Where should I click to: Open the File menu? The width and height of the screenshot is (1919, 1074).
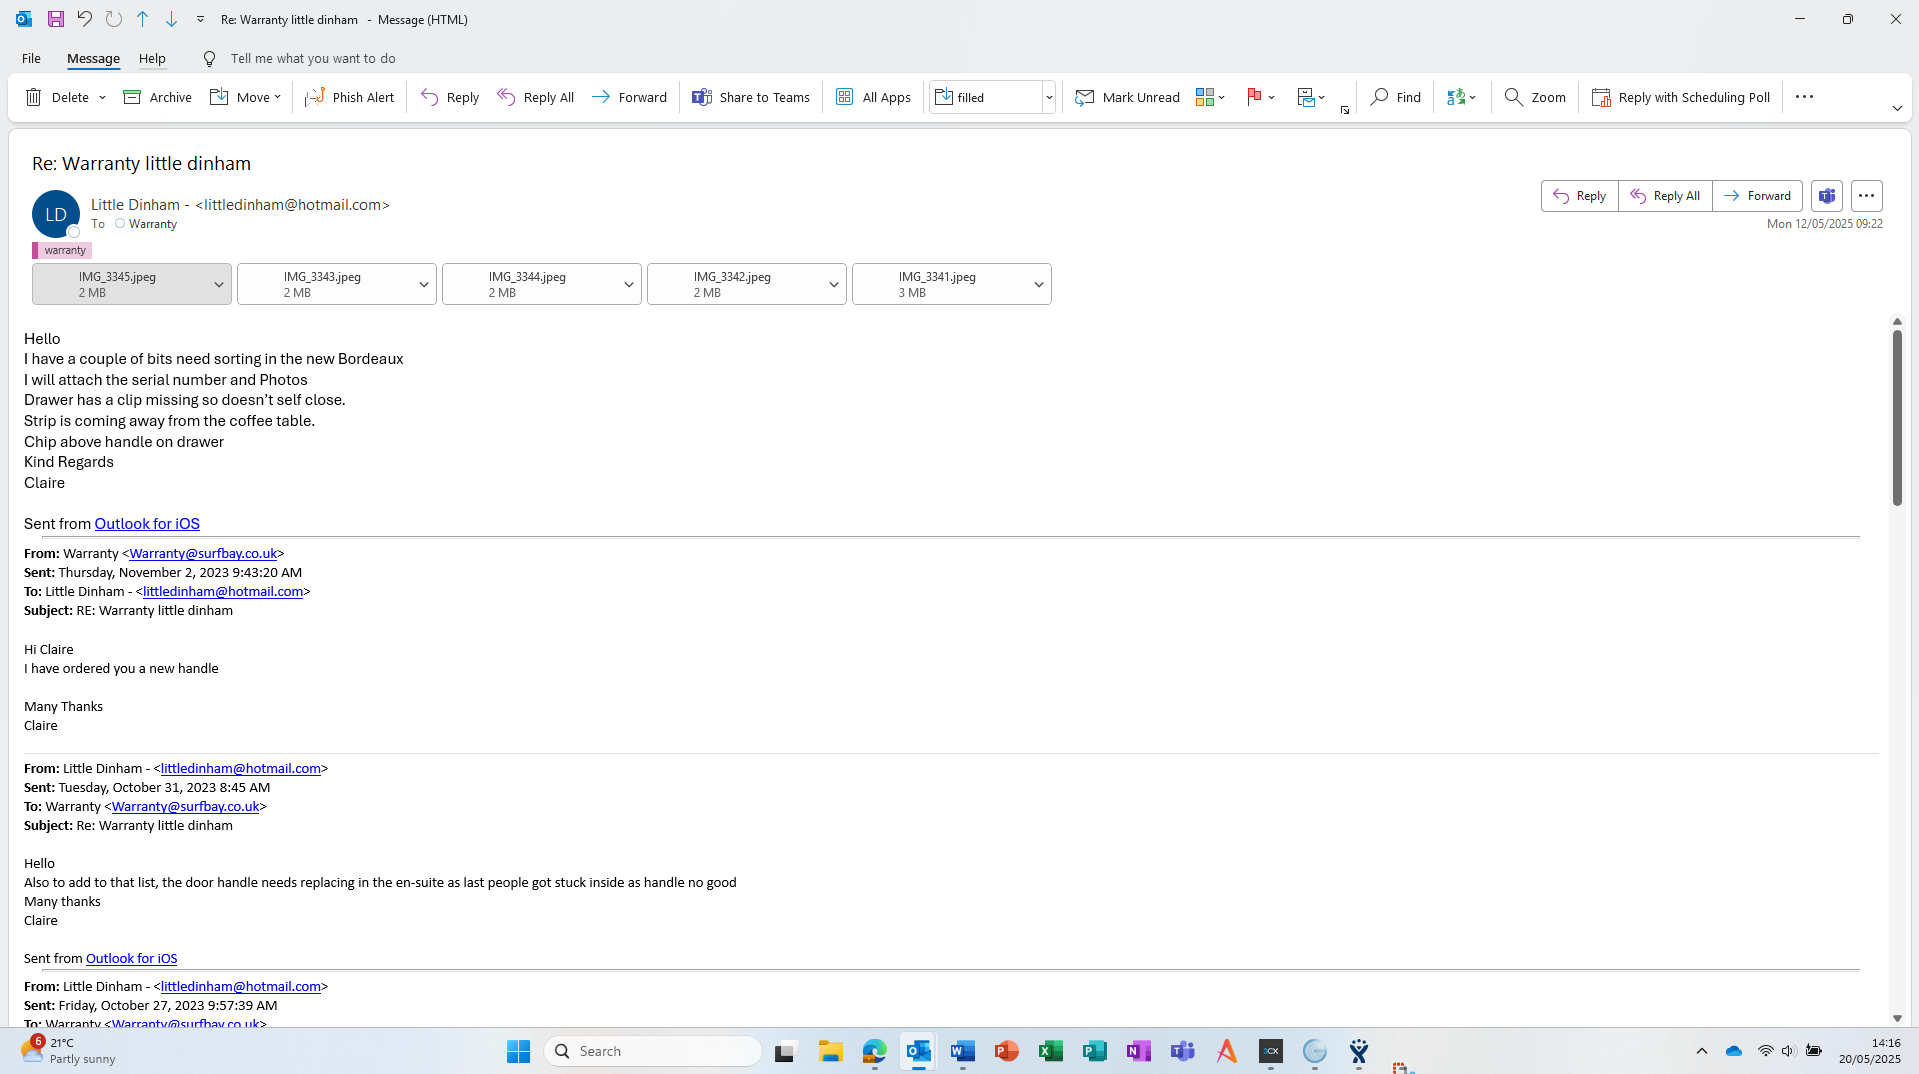click(x=31, y=58)
